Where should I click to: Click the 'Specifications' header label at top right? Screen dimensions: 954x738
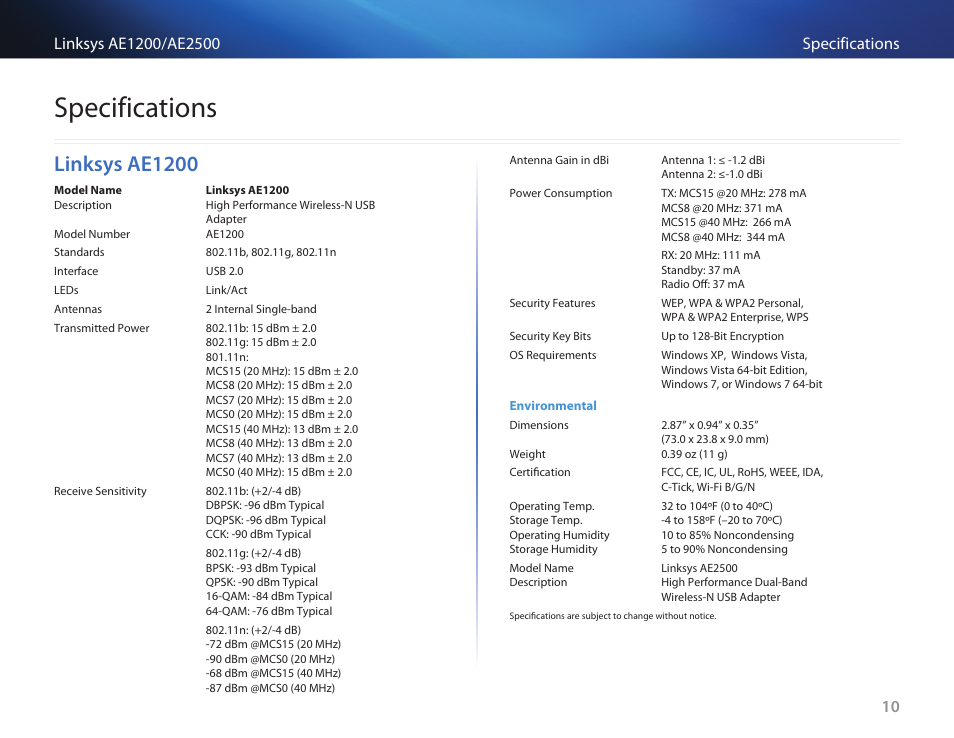point(850,44)
